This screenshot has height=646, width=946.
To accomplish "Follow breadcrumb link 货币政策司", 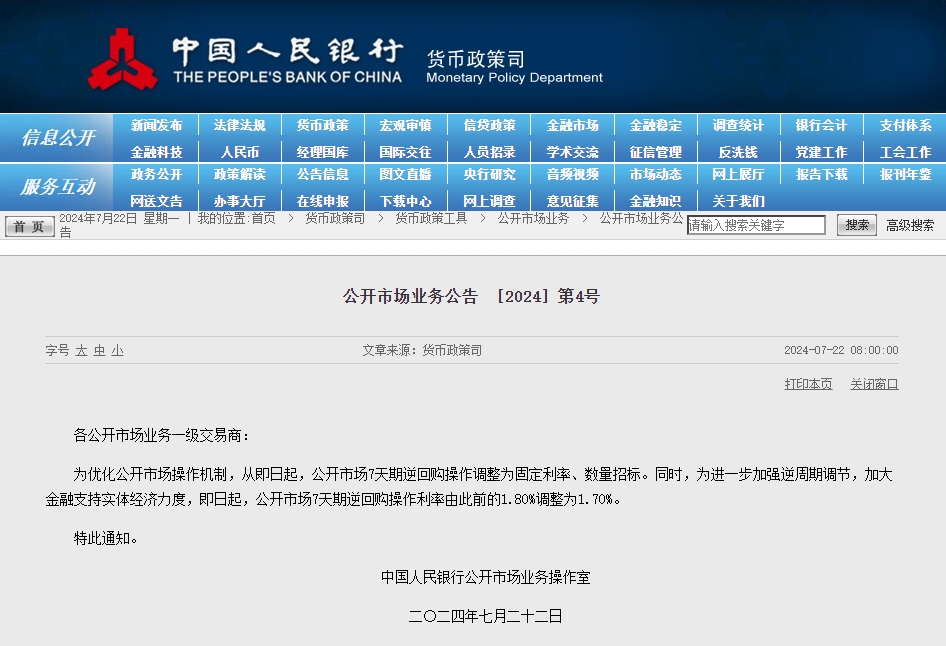I will coord(335,218).
